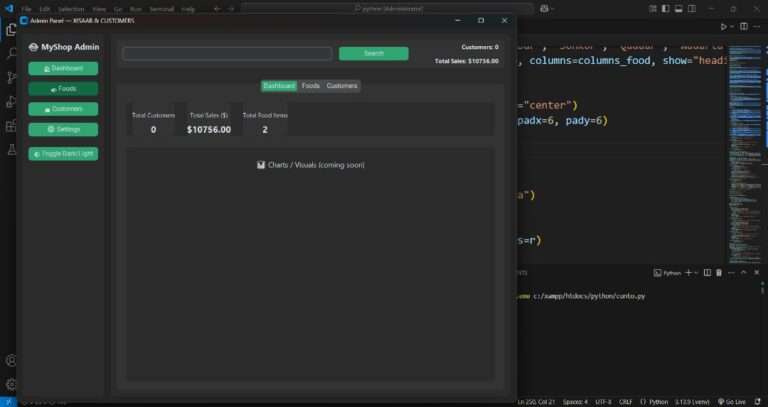Open Extensions in VS Code activity bar
The height and width of the screenshot is (407, 768).
click(11, 126)
